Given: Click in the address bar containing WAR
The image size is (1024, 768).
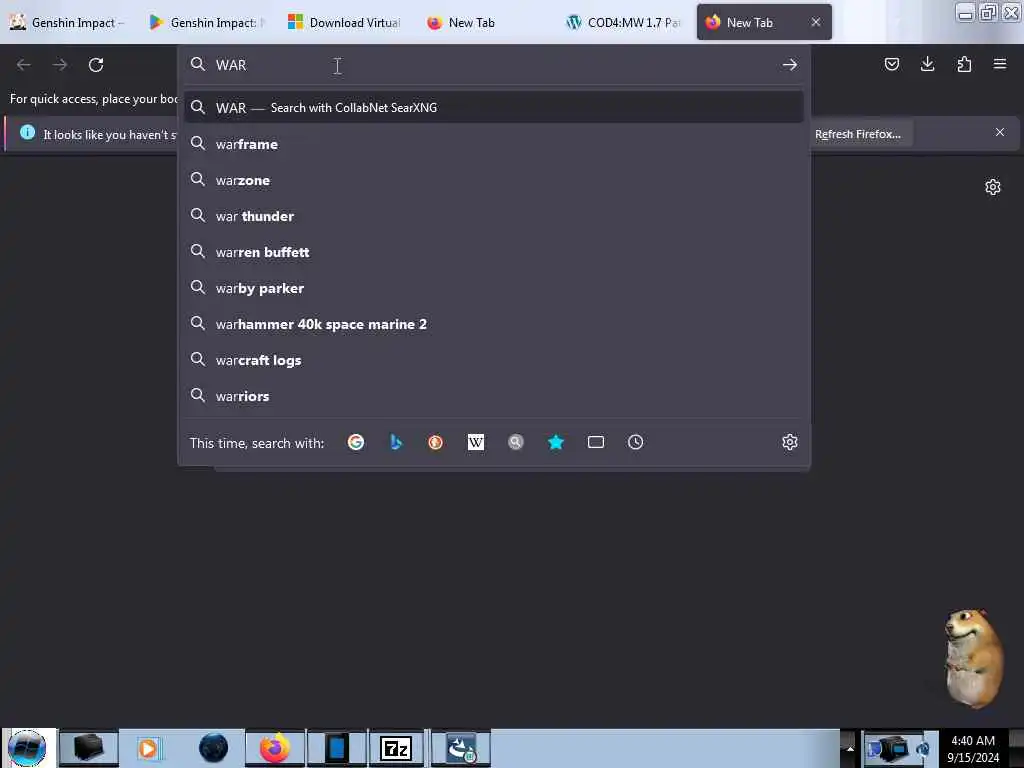Looking at the screenshot, I should pyautogui.click(x=493, y=65).
